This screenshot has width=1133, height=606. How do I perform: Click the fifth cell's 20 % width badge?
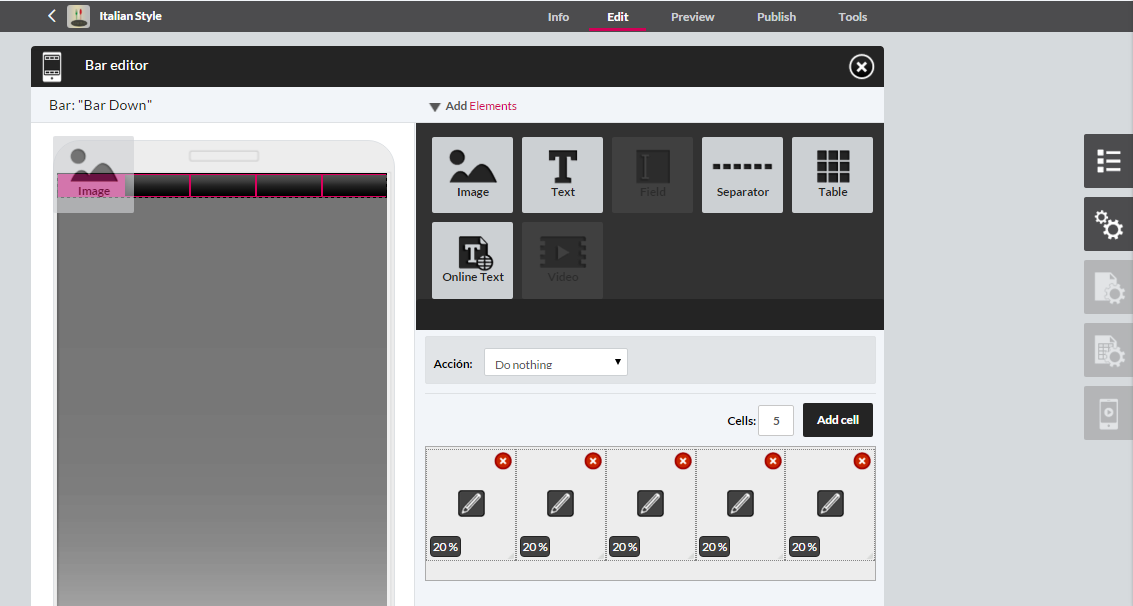pos(804,547)
